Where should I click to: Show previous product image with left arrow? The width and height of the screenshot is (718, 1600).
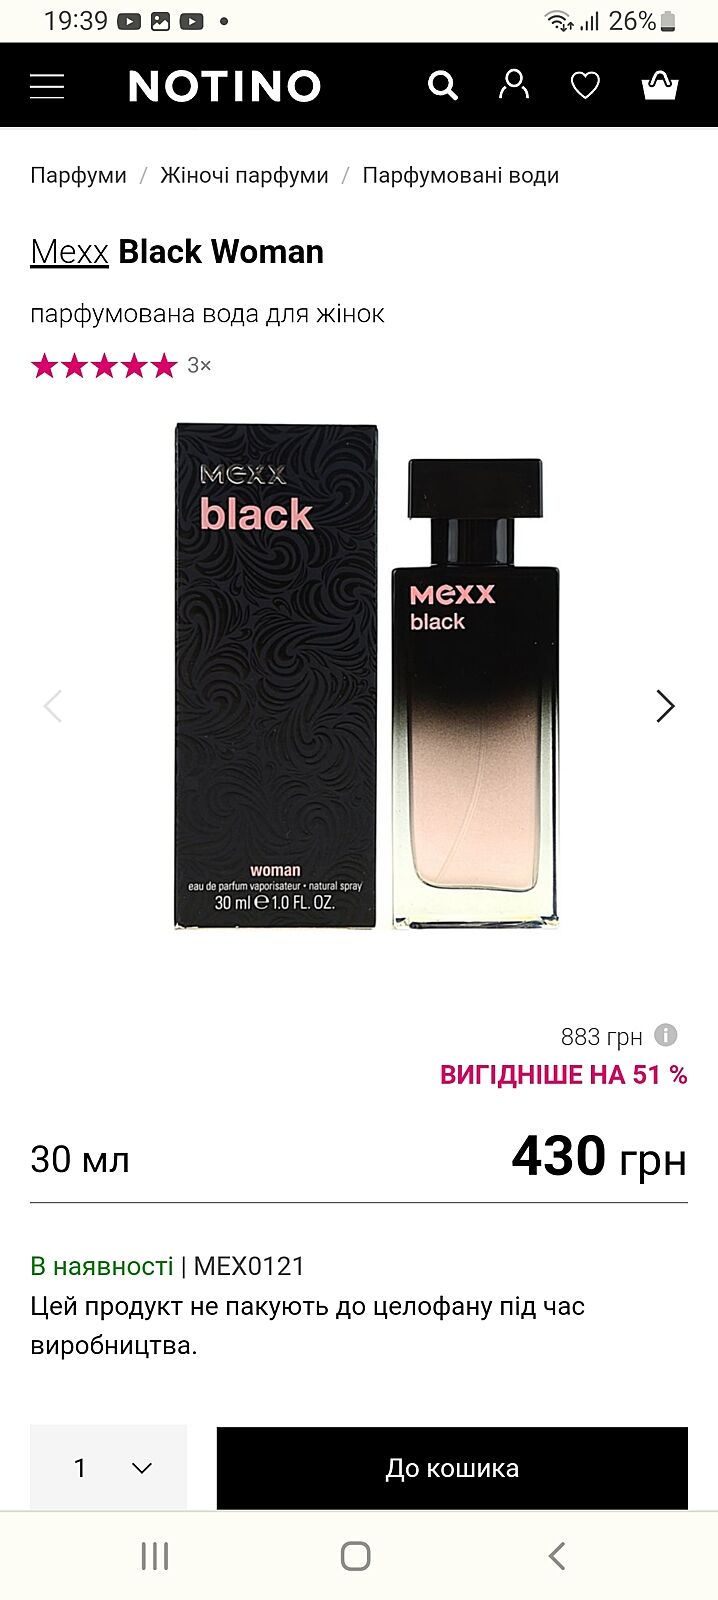[53, 706]
